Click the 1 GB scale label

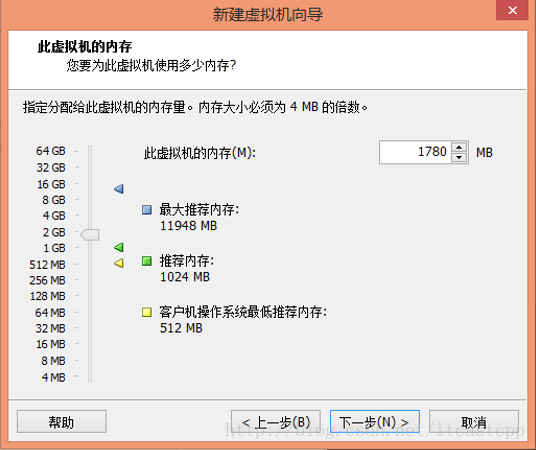[54, 248]
